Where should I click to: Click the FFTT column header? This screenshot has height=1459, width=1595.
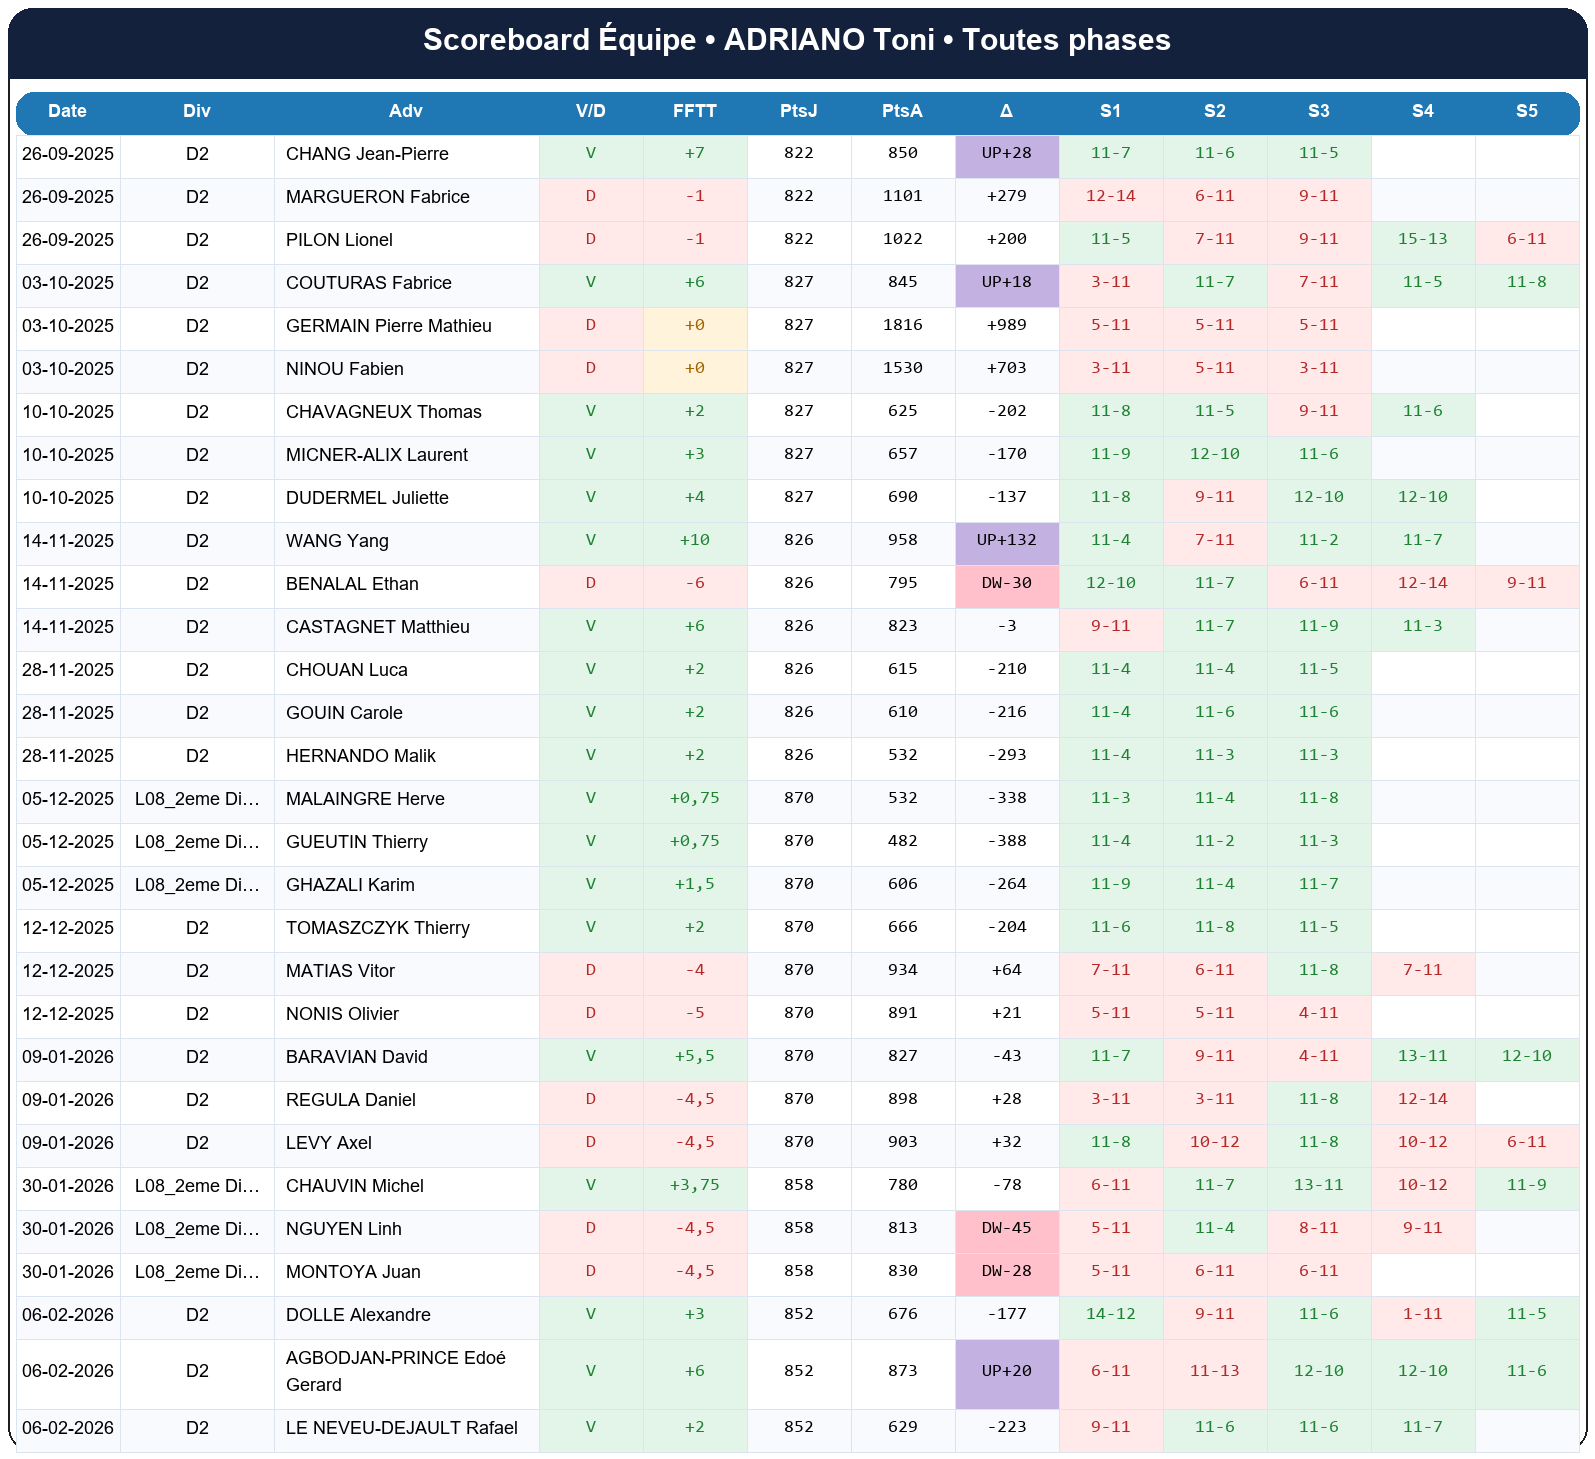[695, 111]
